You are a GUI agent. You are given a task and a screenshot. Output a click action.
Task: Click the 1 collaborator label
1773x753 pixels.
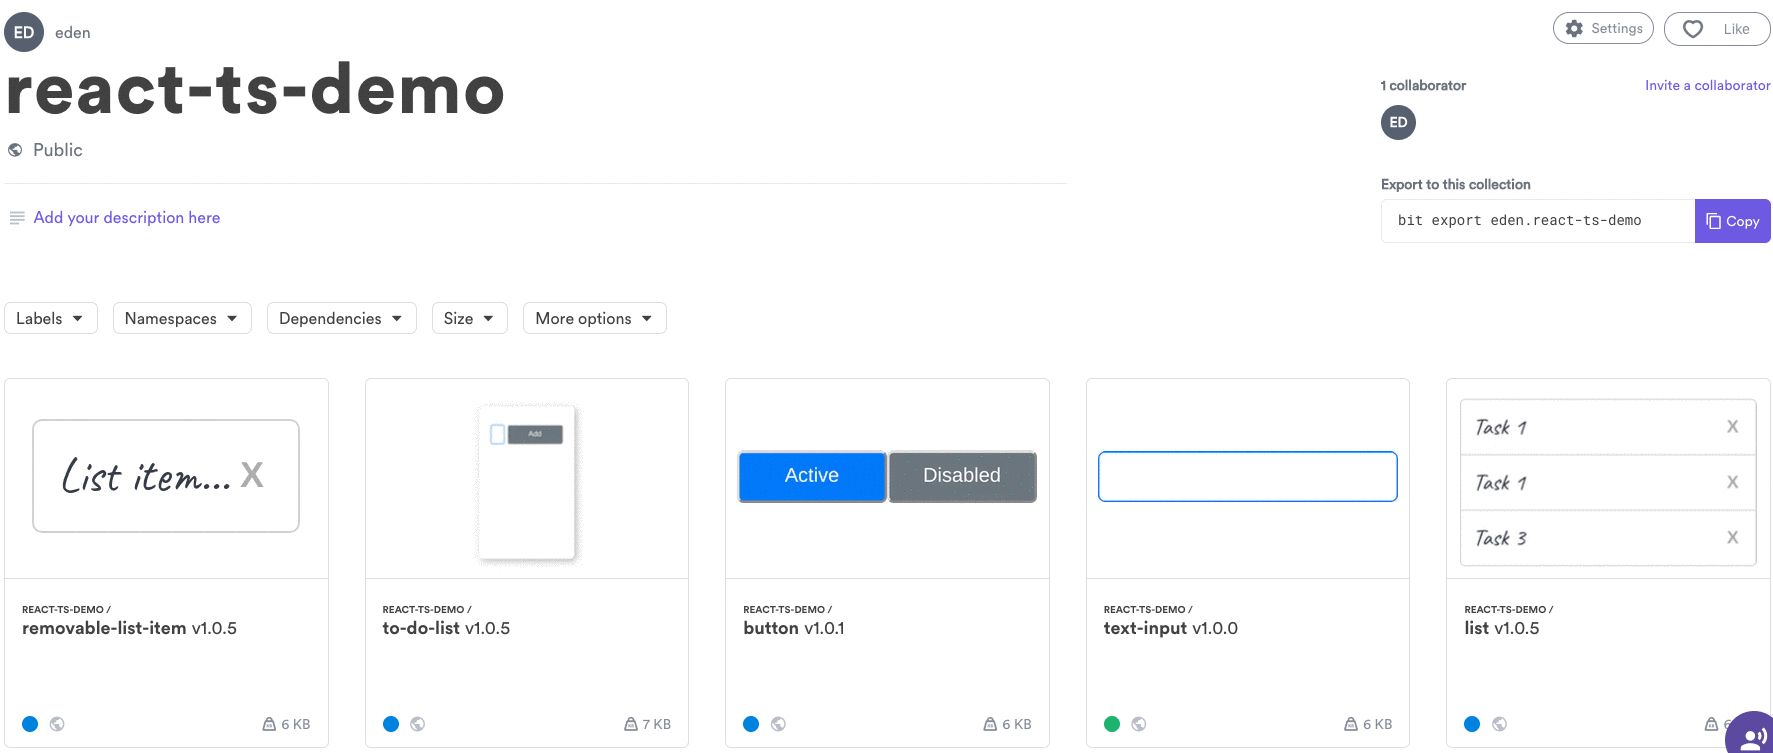1423,85
